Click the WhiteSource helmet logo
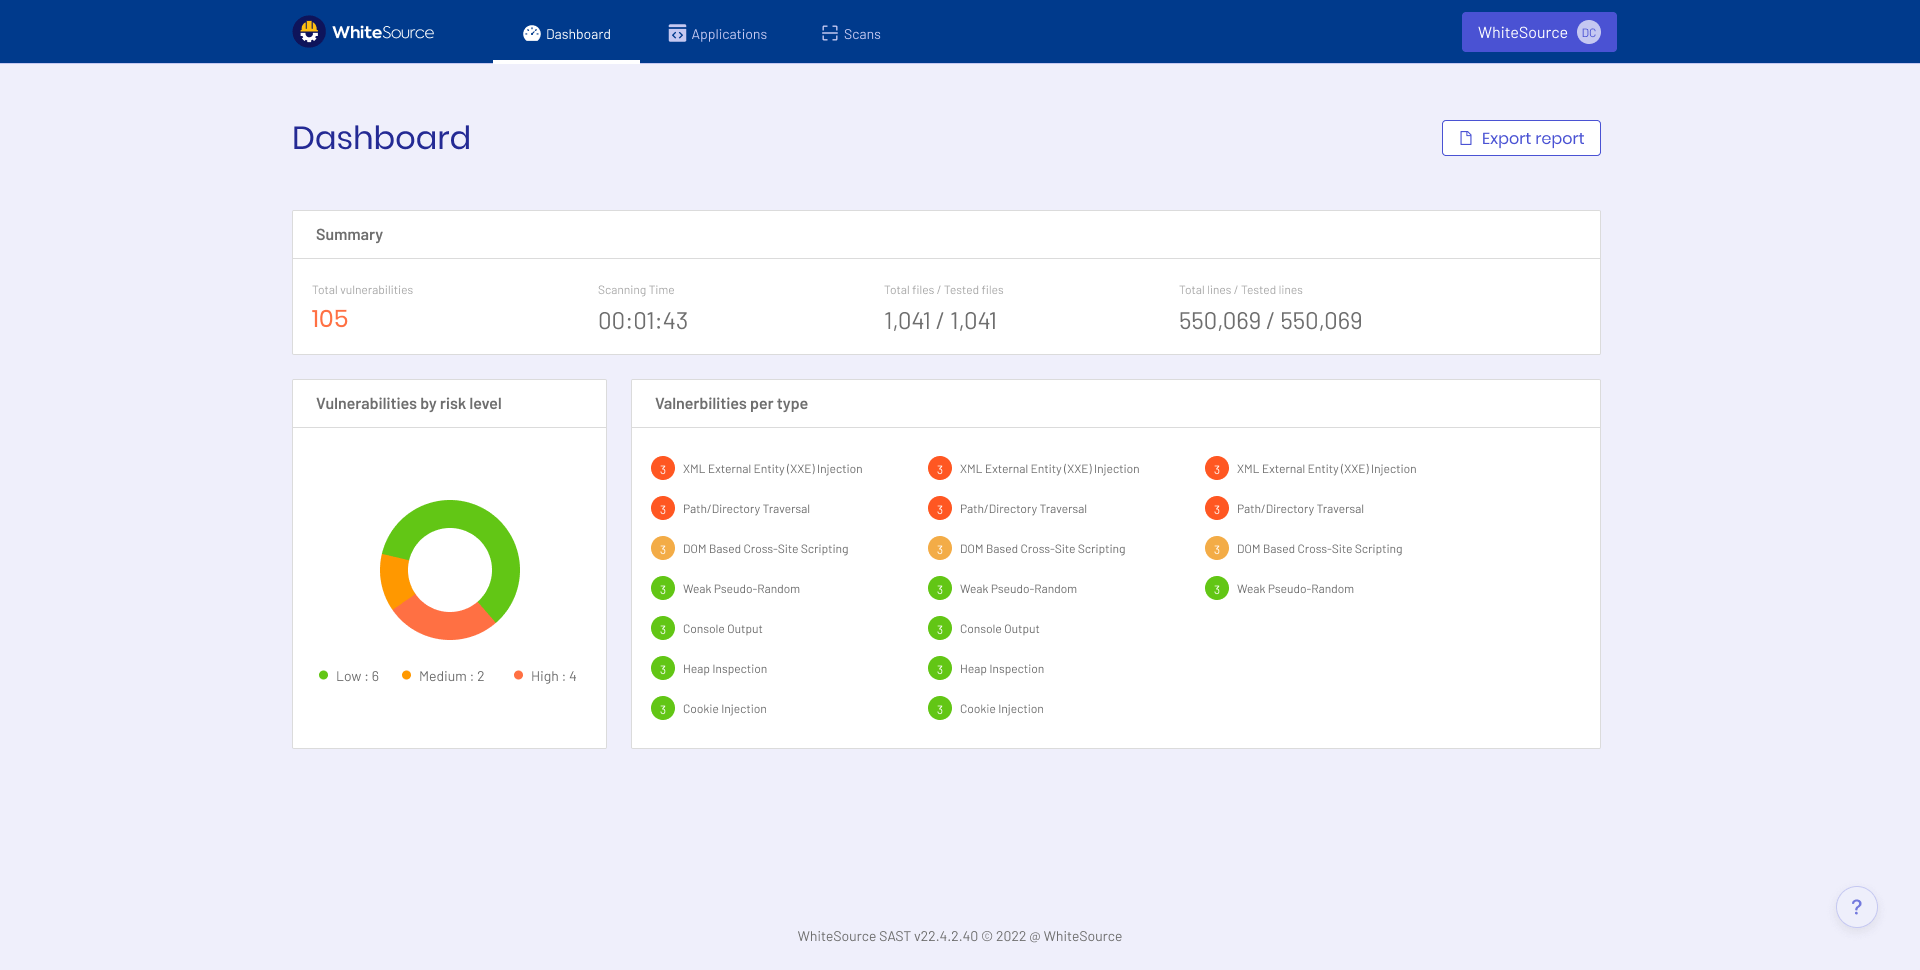 309,31
